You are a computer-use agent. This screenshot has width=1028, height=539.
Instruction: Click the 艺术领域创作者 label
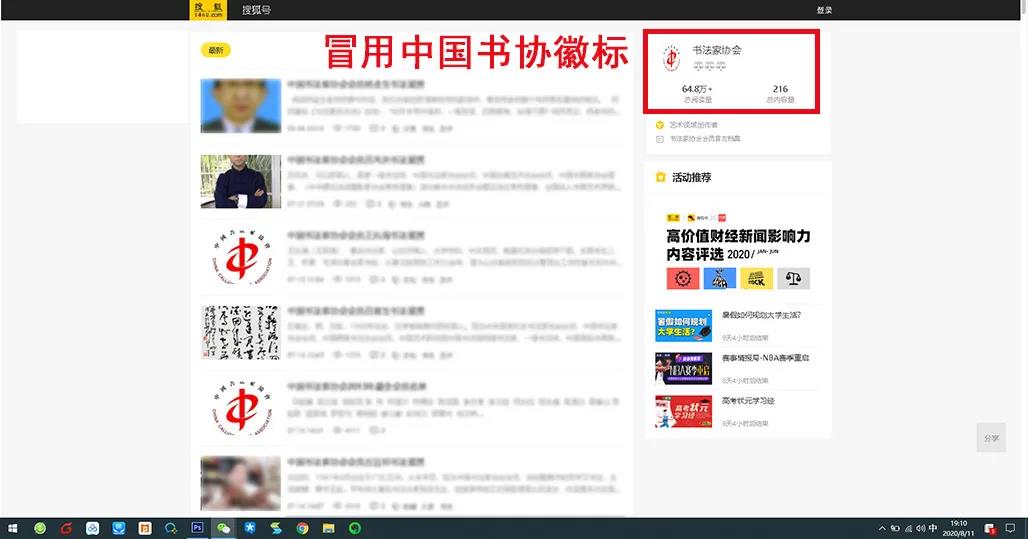coord(694,125)
